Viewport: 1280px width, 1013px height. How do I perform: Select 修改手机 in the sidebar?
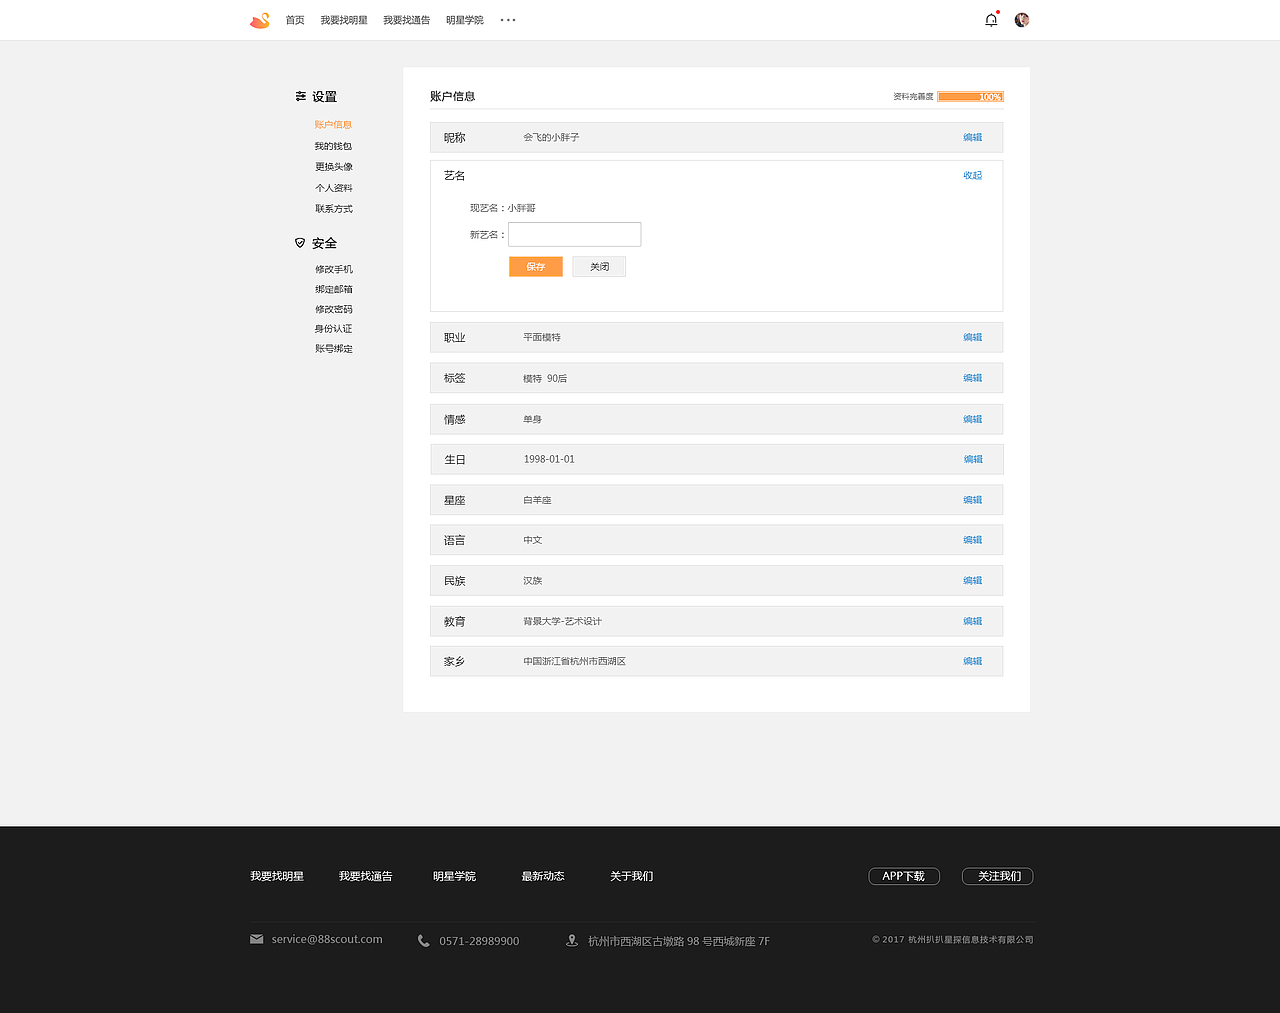click(334, 269)
